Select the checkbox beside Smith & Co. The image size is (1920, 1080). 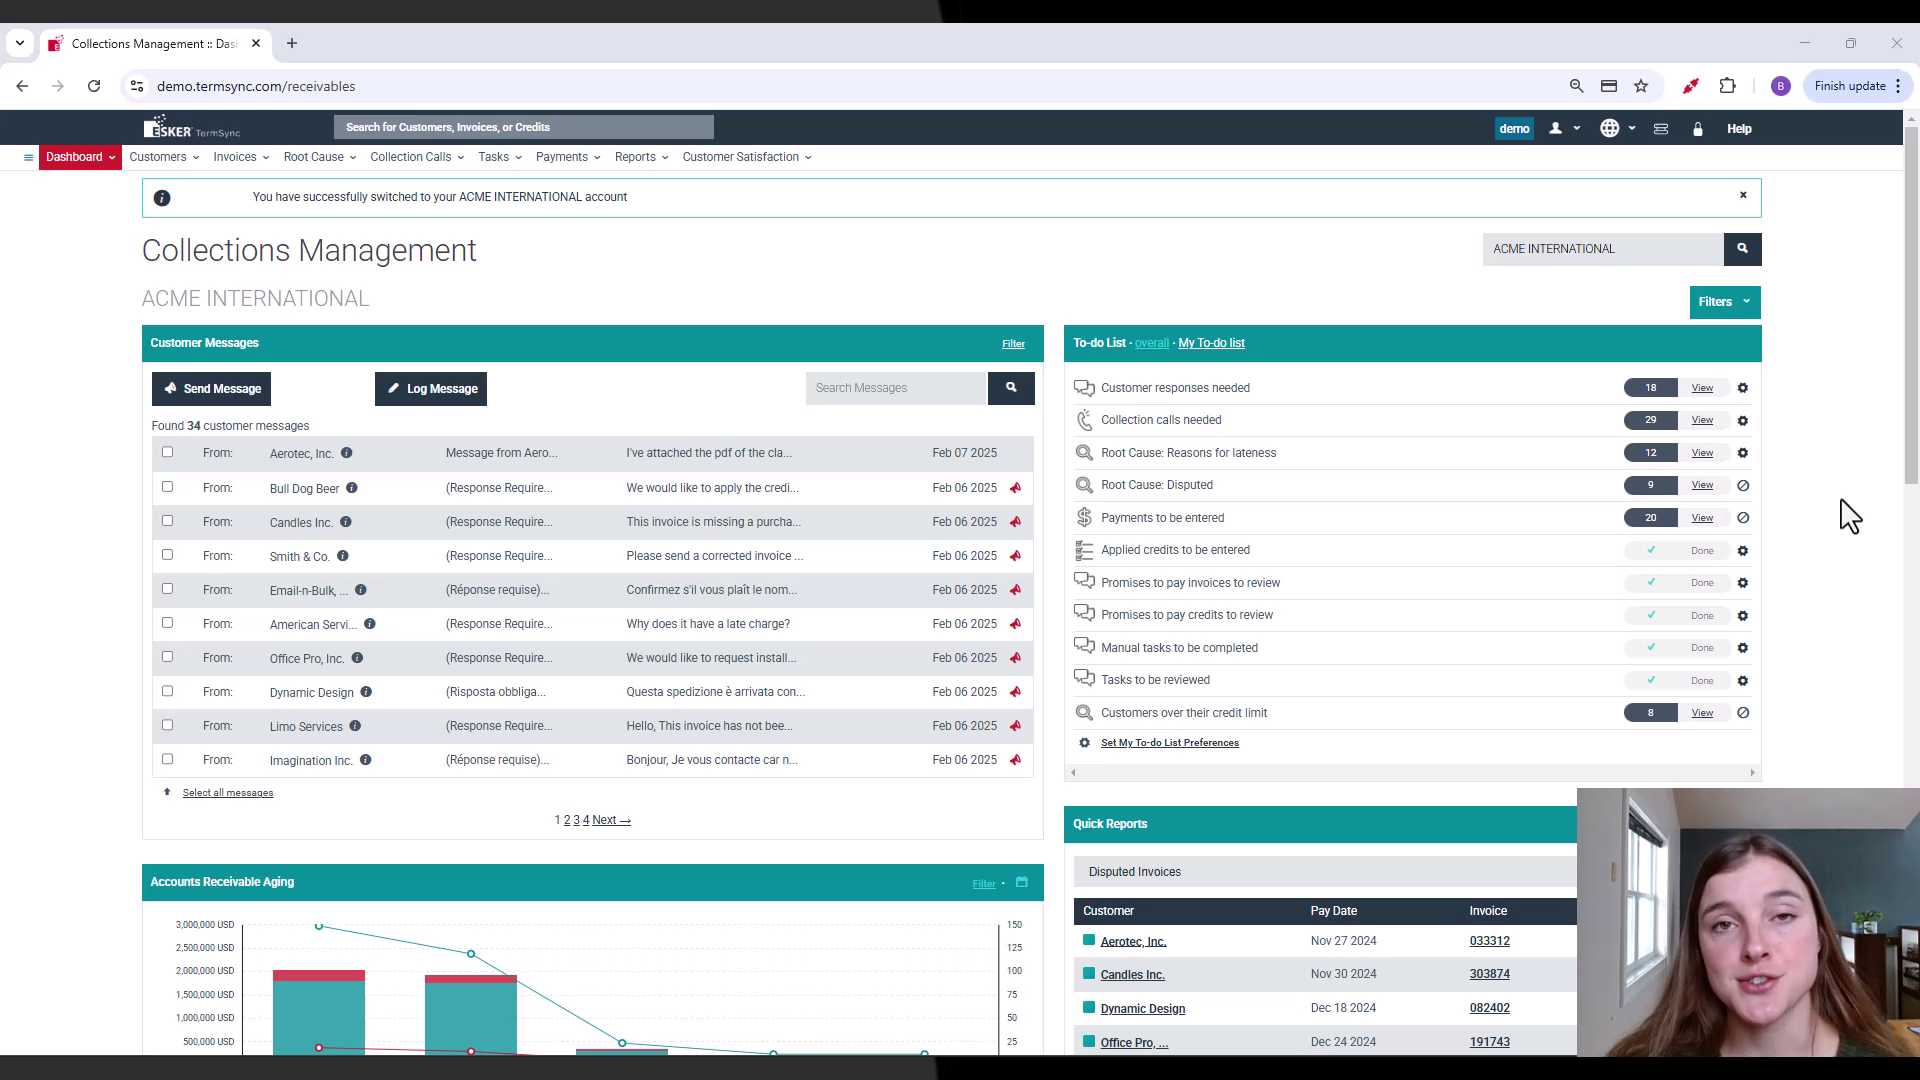167,554
